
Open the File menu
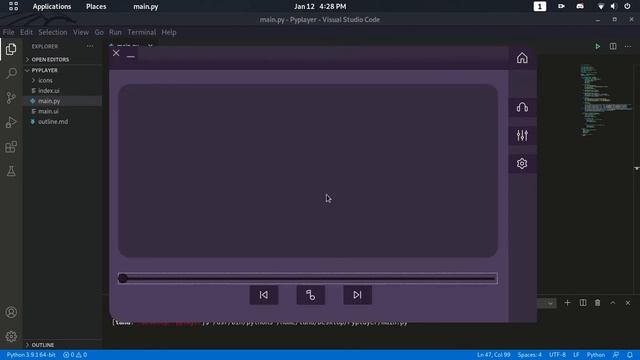8,32
